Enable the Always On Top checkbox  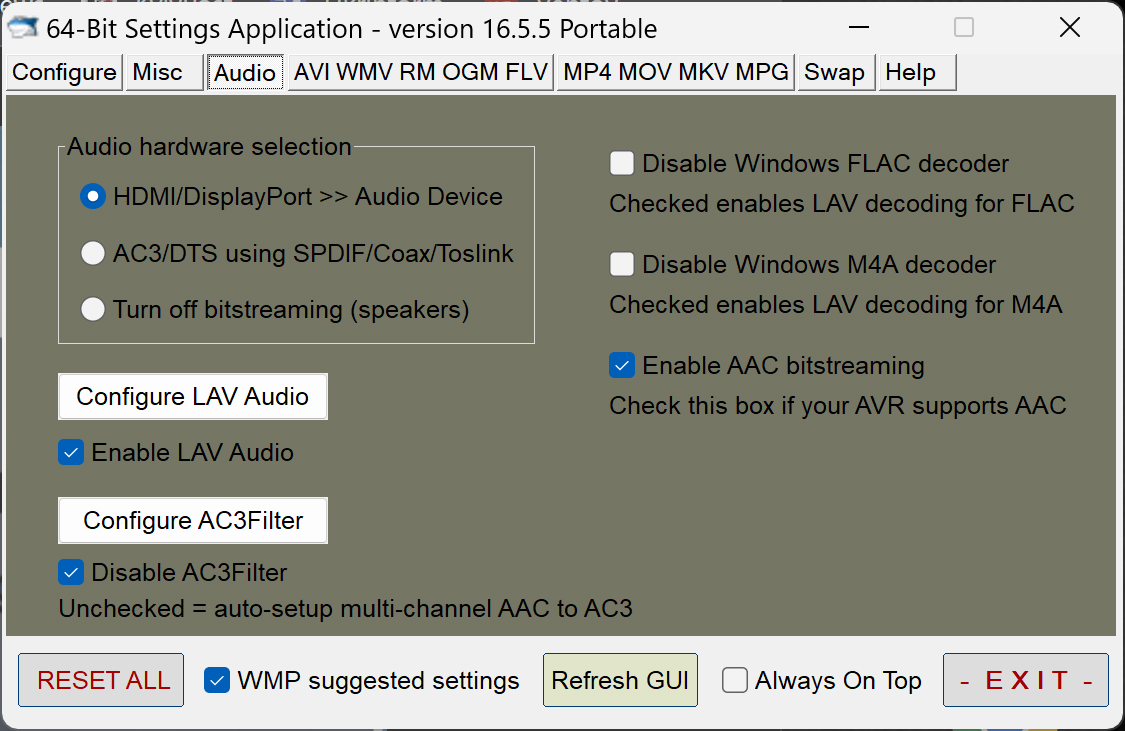click(x=735, y=681)
